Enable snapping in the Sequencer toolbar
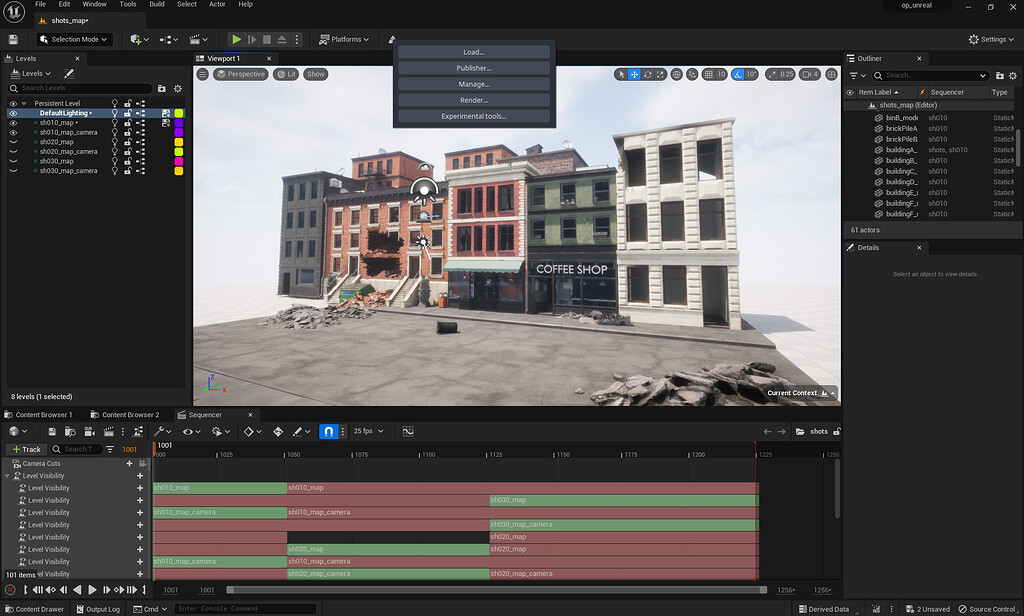 tap(330, 431)
